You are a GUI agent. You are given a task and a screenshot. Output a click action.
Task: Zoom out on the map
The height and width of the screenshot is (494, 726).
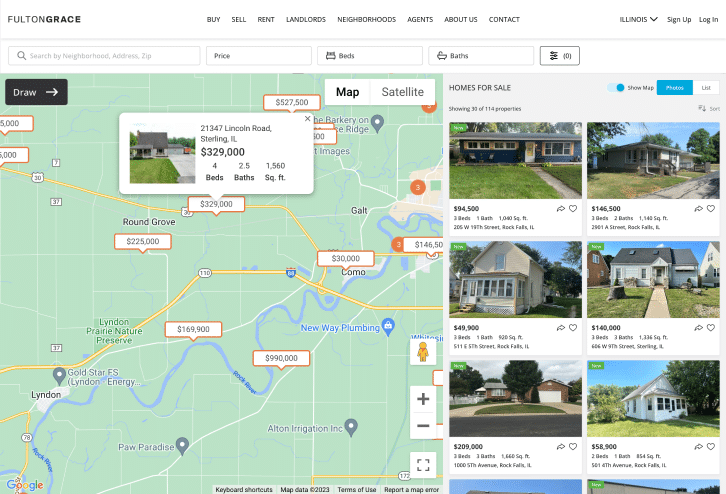click(423, 425)
